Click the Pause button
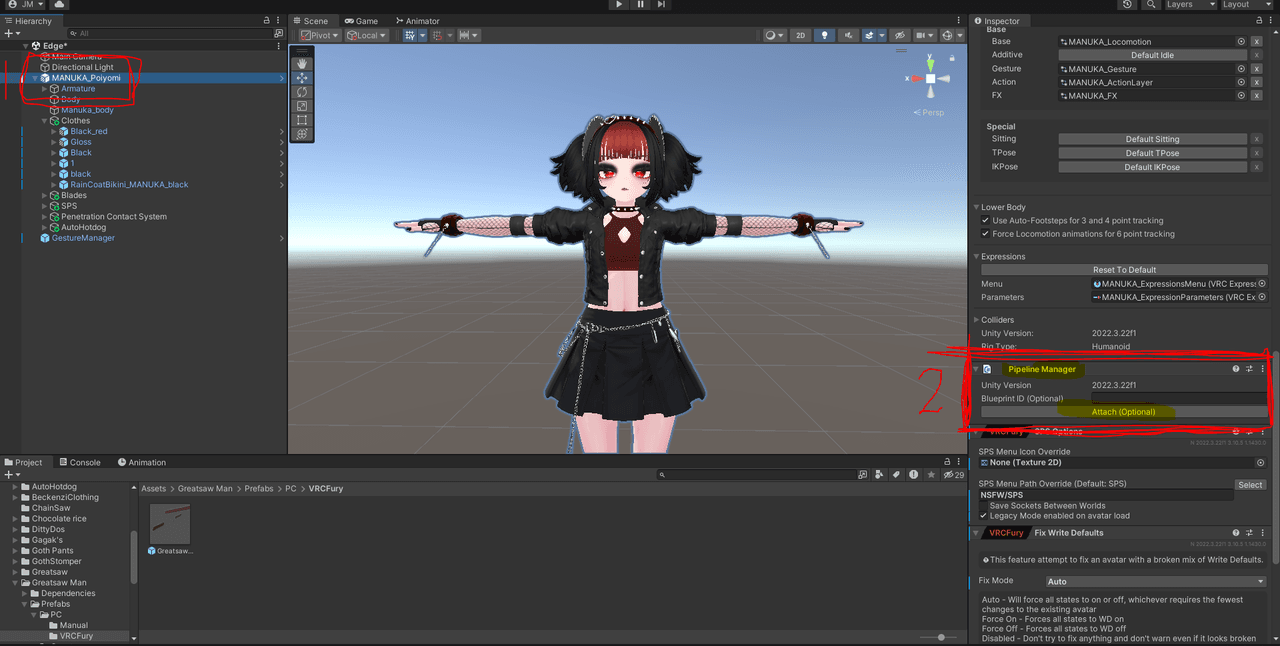1280x646 pixels. (641, 5)
